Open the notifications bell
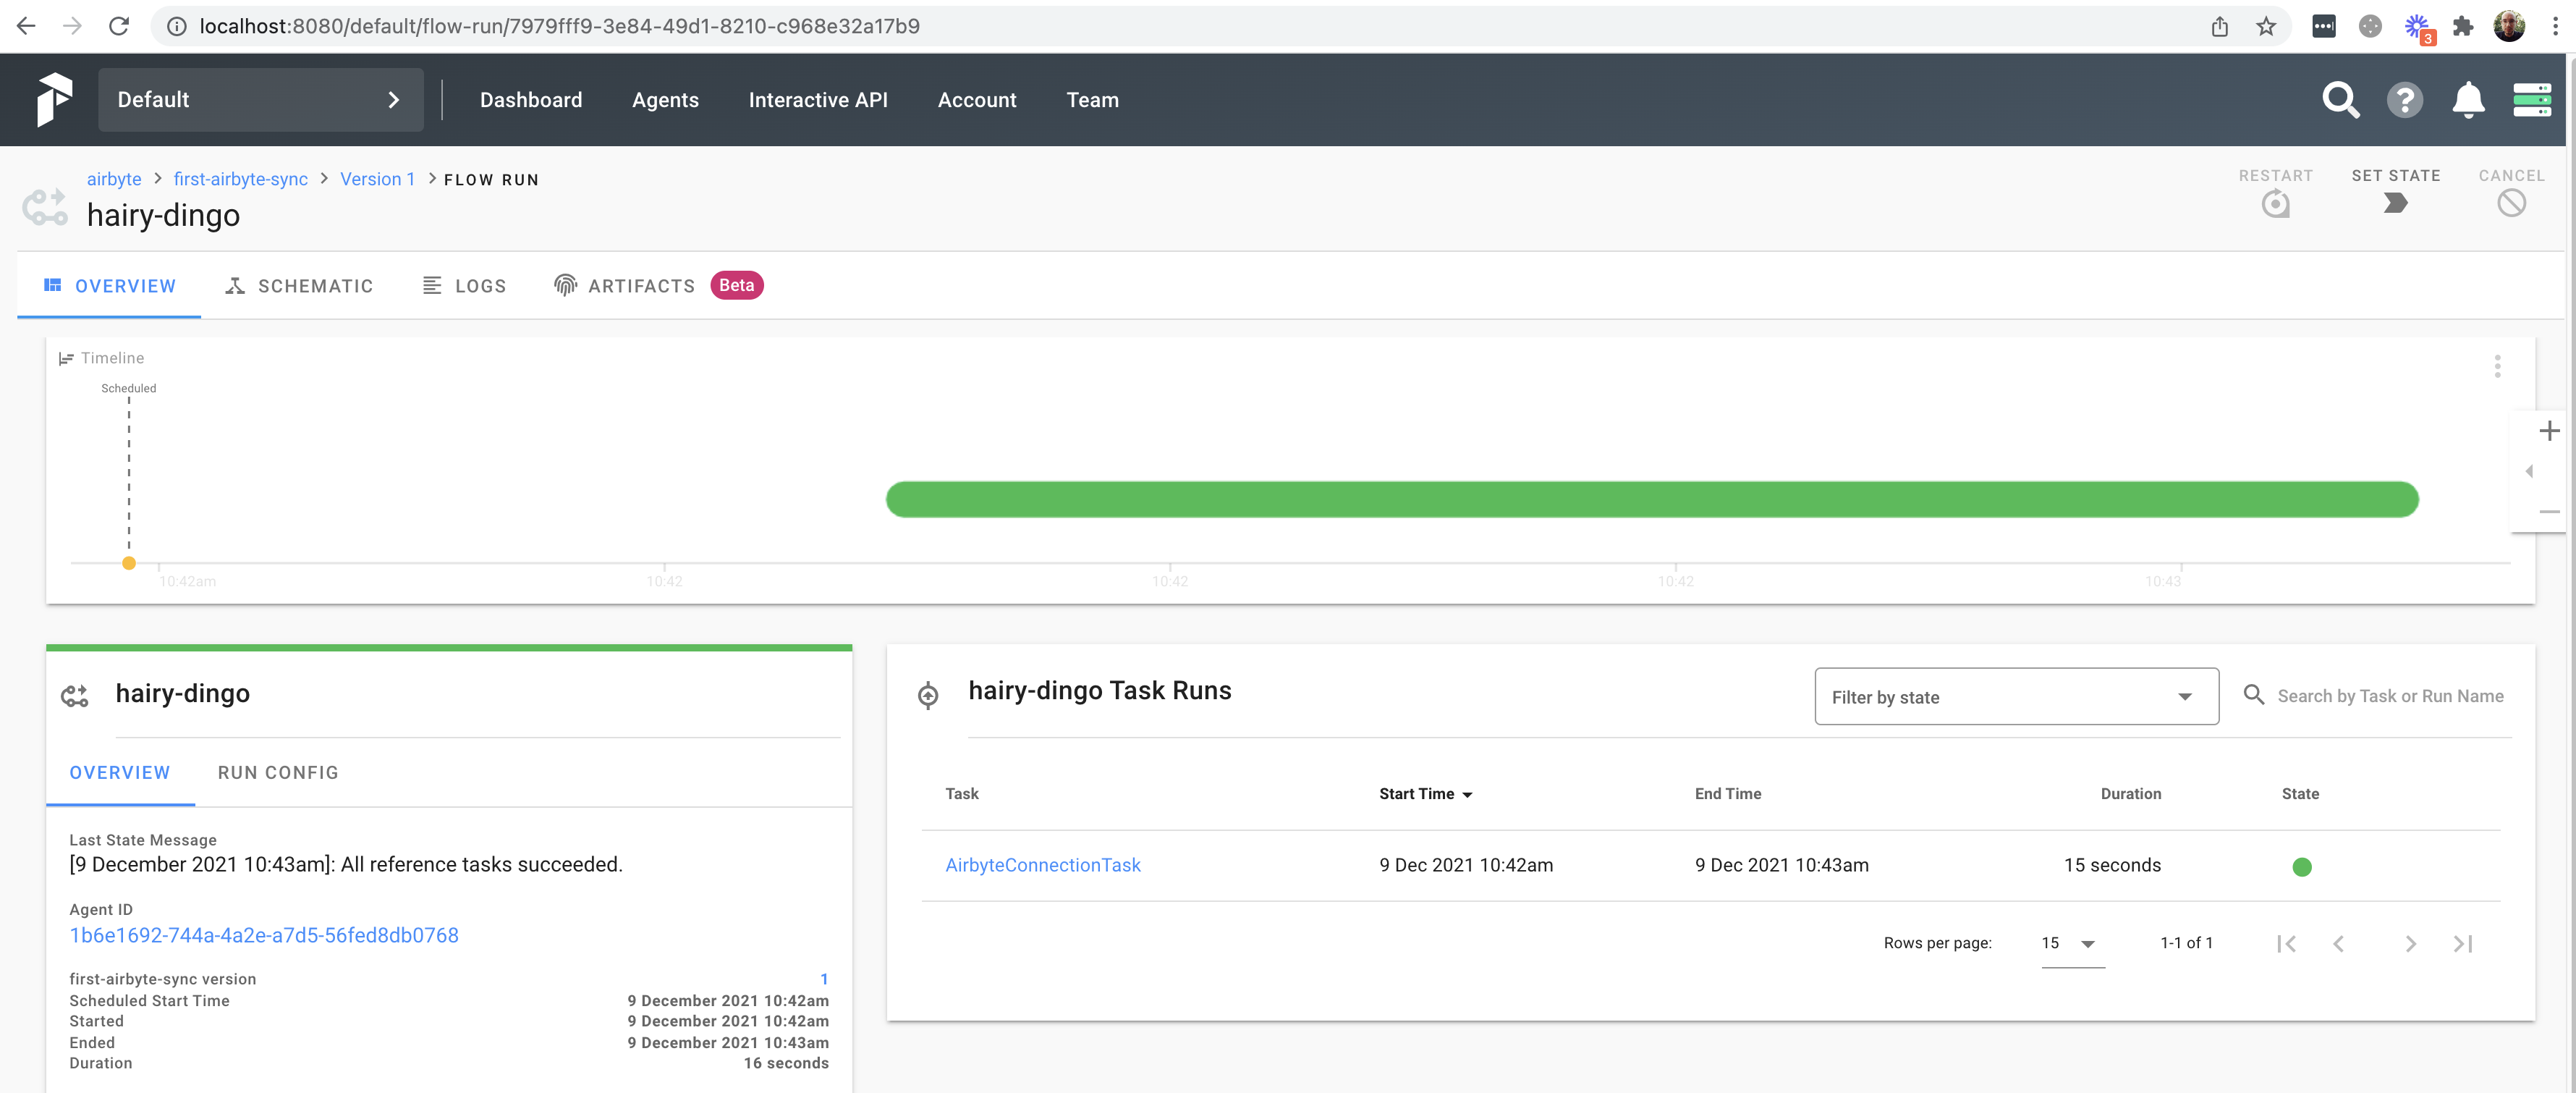The image size is (2576, 1093). [2468, 100]
